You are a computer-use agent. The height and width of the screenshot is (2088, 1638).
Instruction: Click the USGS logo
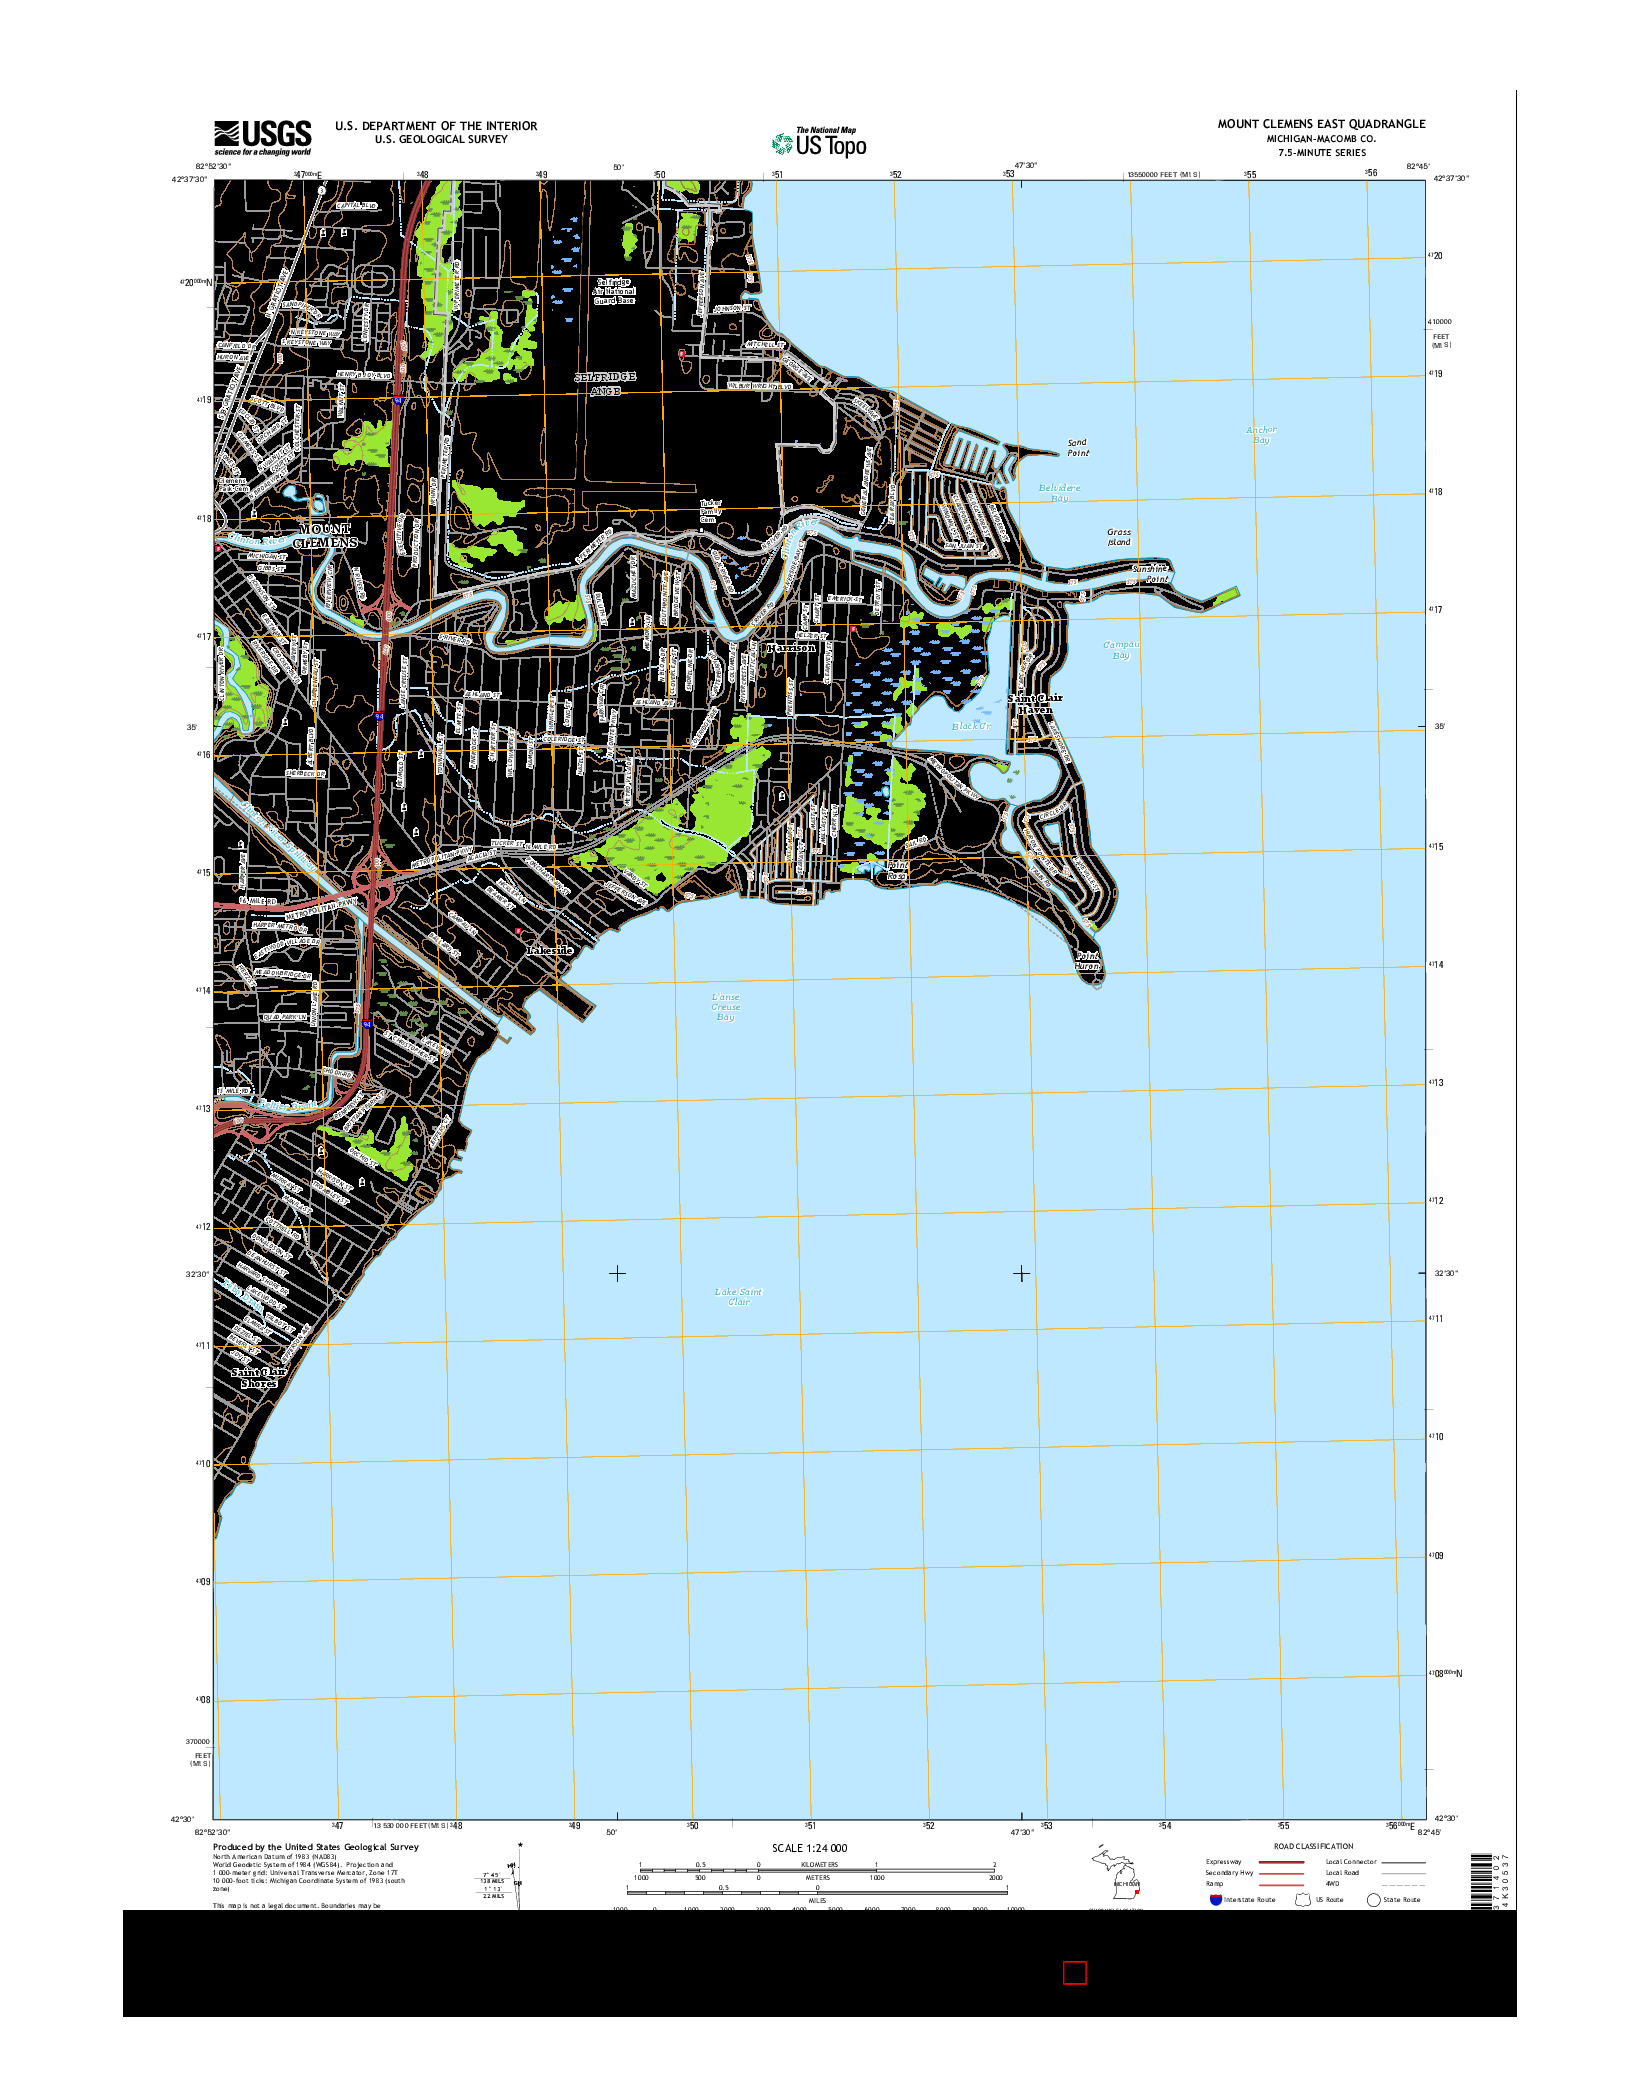(x=262, y=138)
